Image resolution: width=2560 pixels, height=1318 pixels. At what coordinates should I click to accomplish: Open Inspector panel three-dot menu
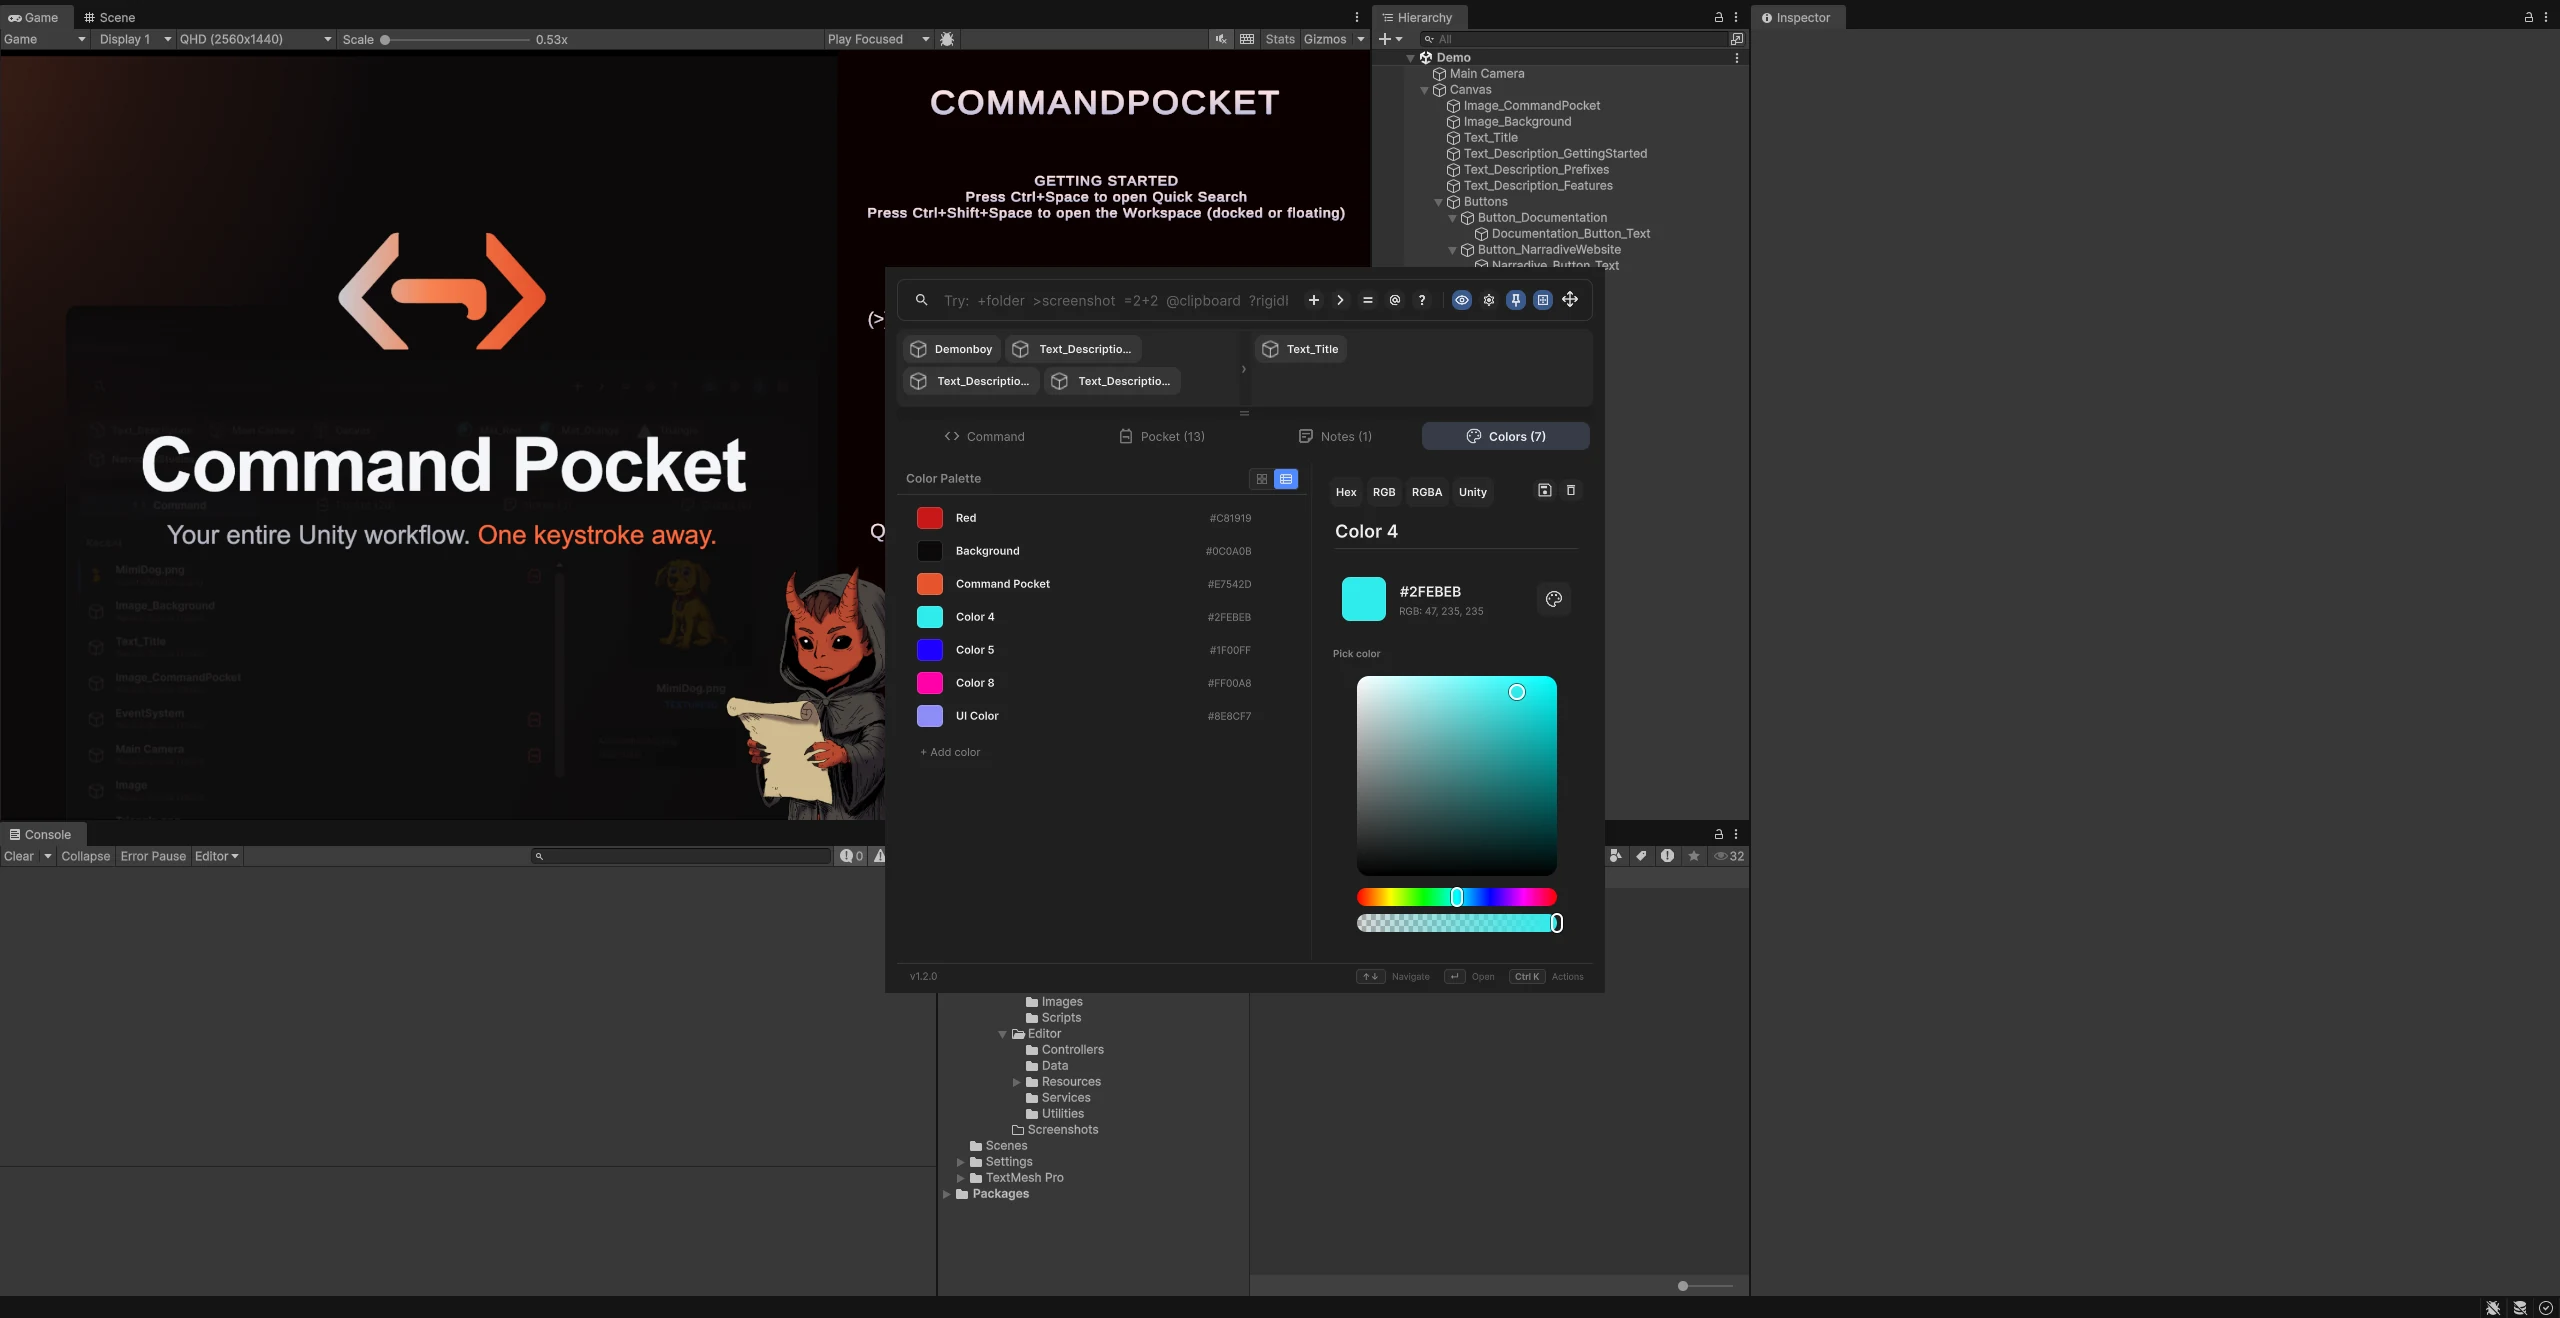(2545, 17)
